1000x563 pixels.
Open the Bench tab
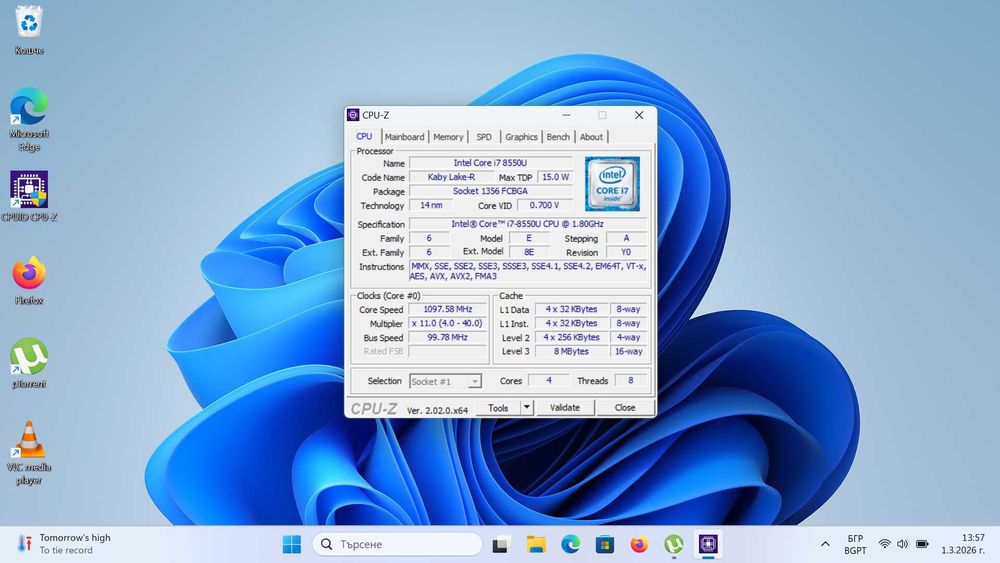558,137
